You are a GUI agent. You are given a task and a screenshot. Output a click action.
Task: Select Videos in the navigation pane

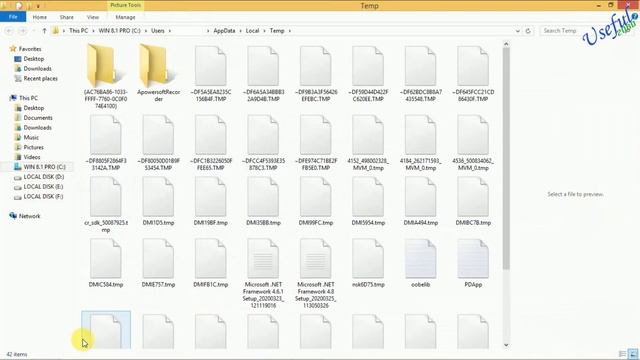pos(32,157)
